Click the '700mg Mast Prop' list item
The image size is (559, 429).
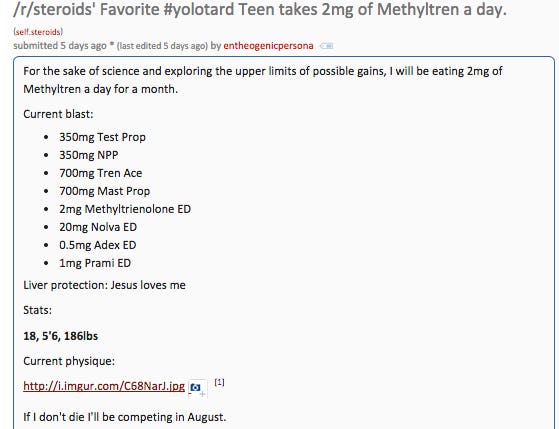pyautogui.click(x=104, y=191)
